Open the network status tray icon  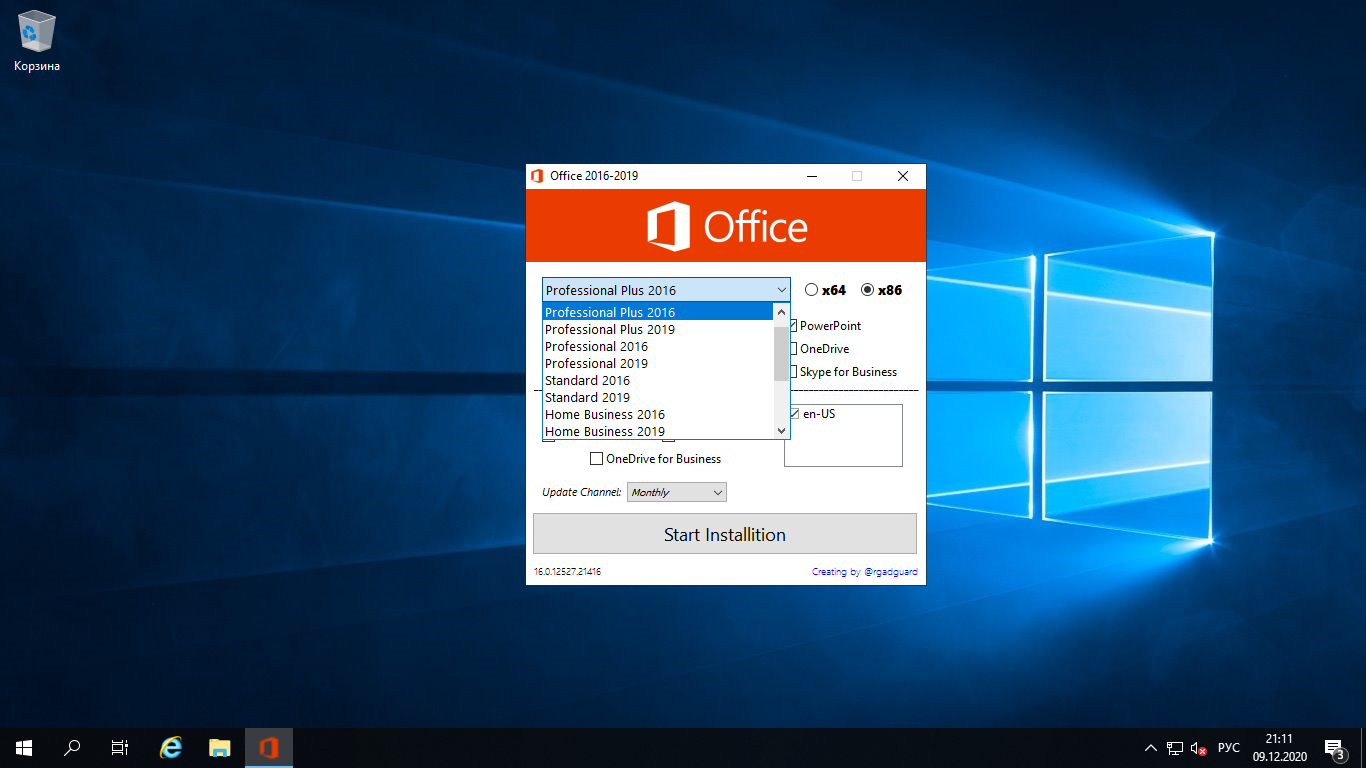point(1175,747)
